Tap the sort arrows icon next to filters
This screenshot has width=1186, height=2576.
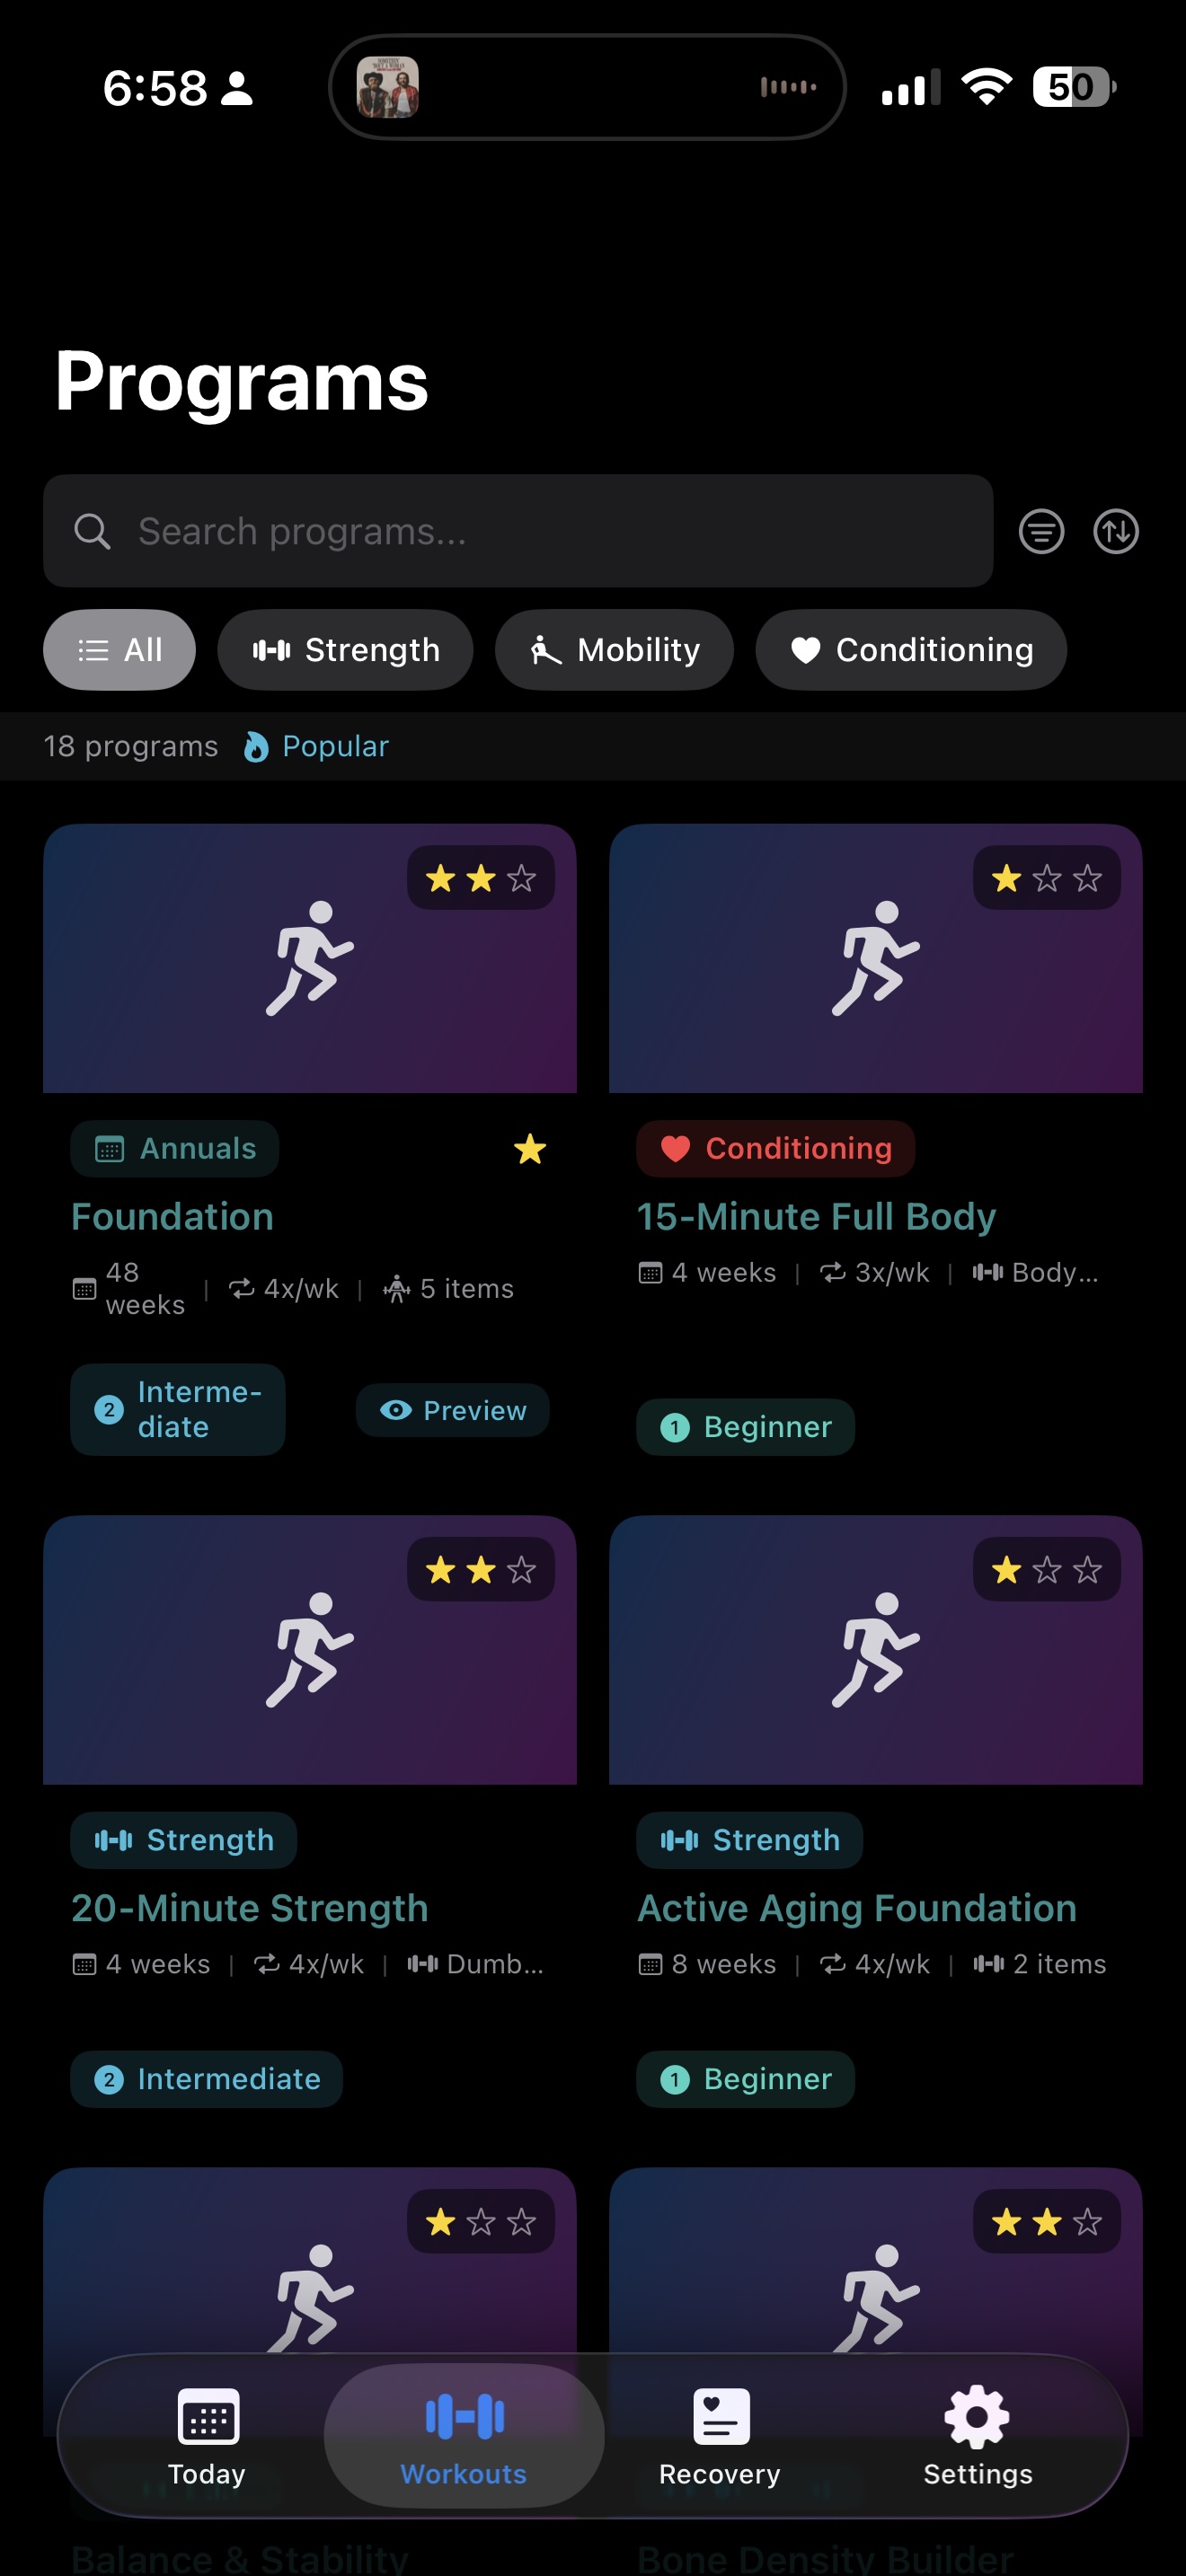pyautogui.click(x=1116, y=531)
